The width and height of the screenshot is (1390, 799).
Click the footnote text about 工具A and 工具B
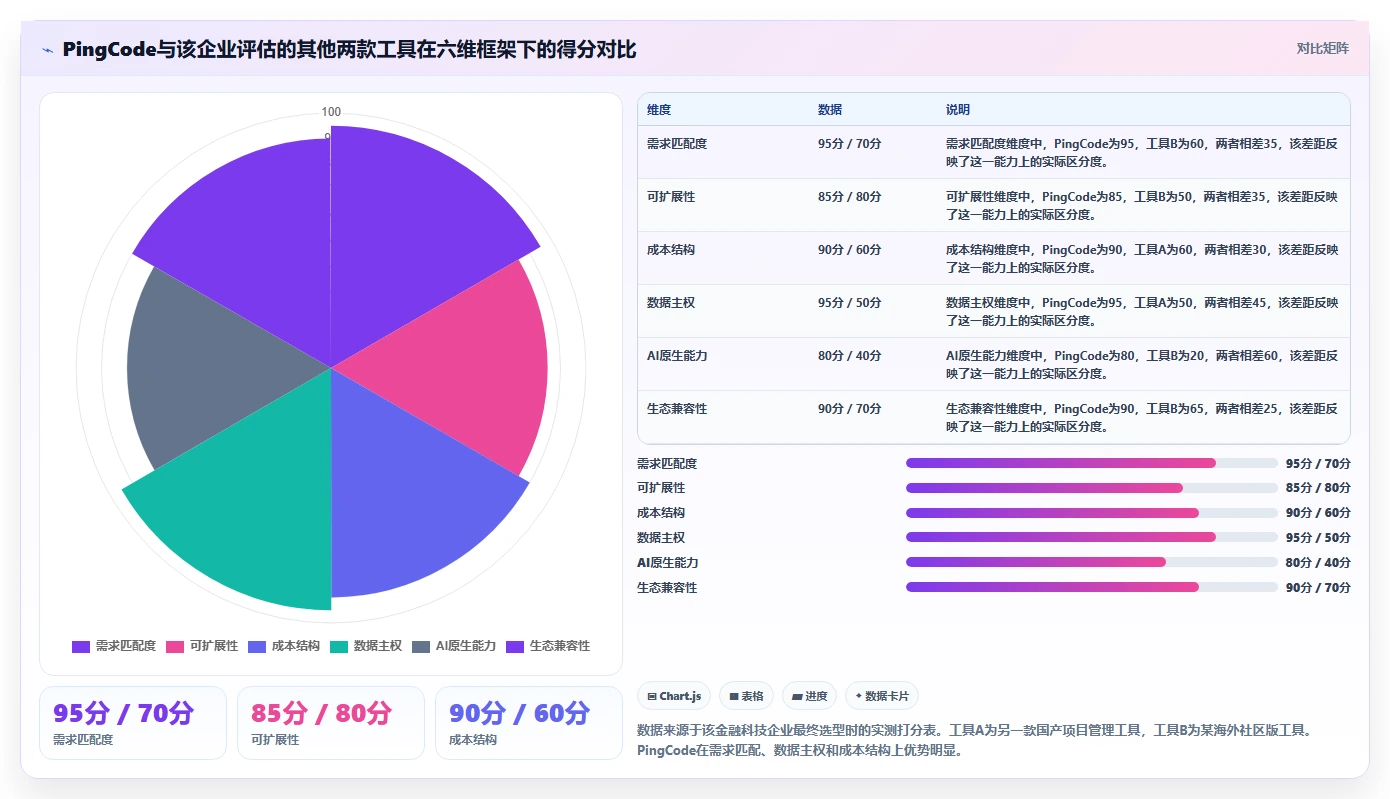click(x=973, y=741)
